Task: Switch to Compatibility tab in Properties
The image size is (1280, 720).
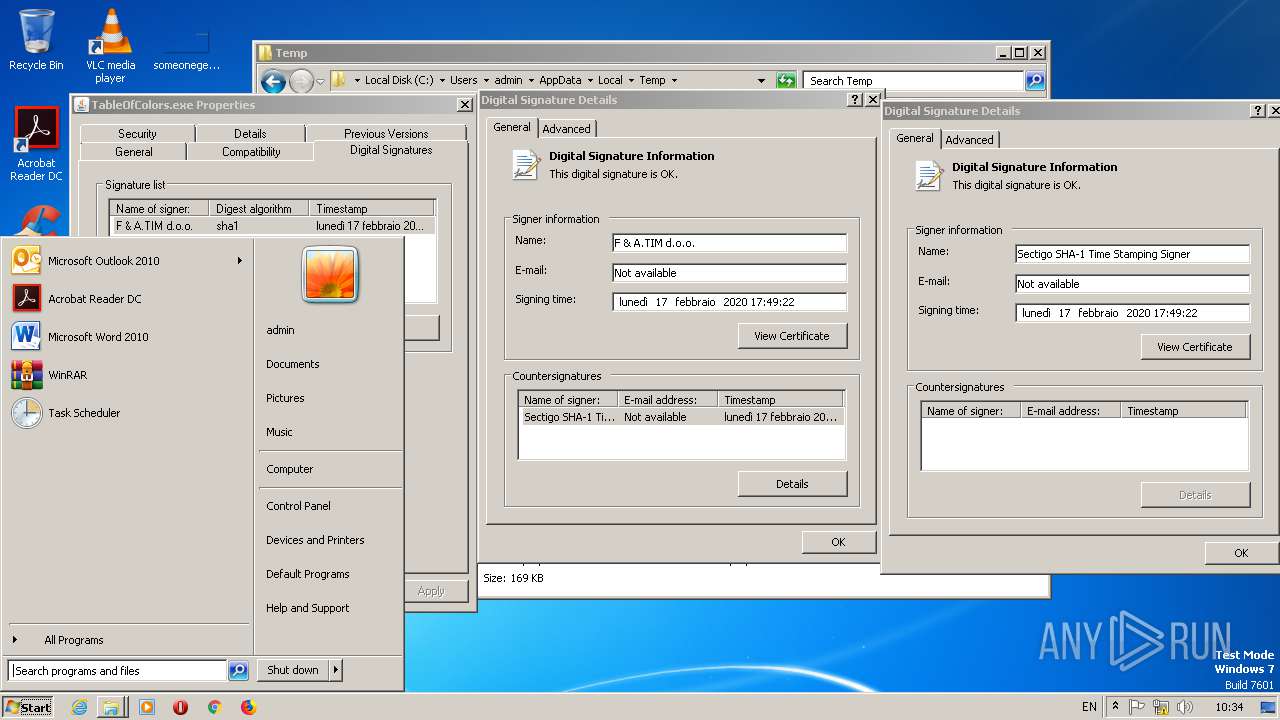Action: tap(251, 152)
